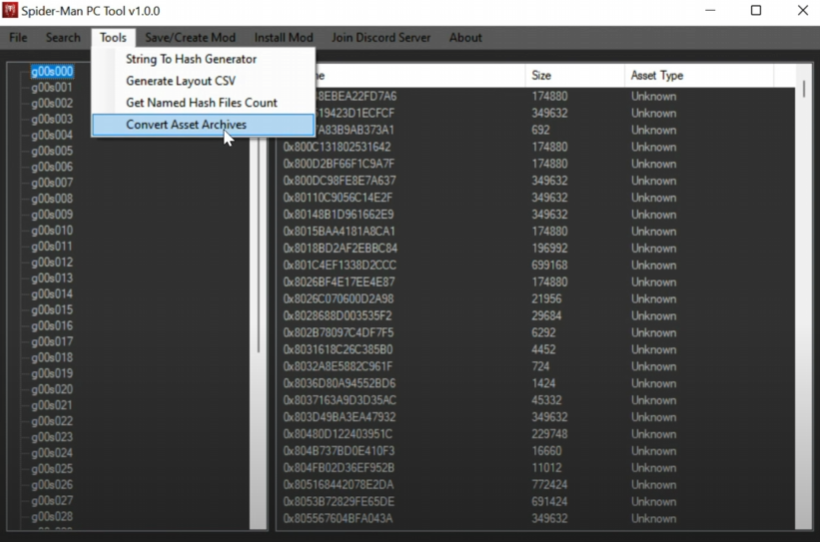Select tree node g00s014
The image size is (820, 542).
click(x=52, y=294)
